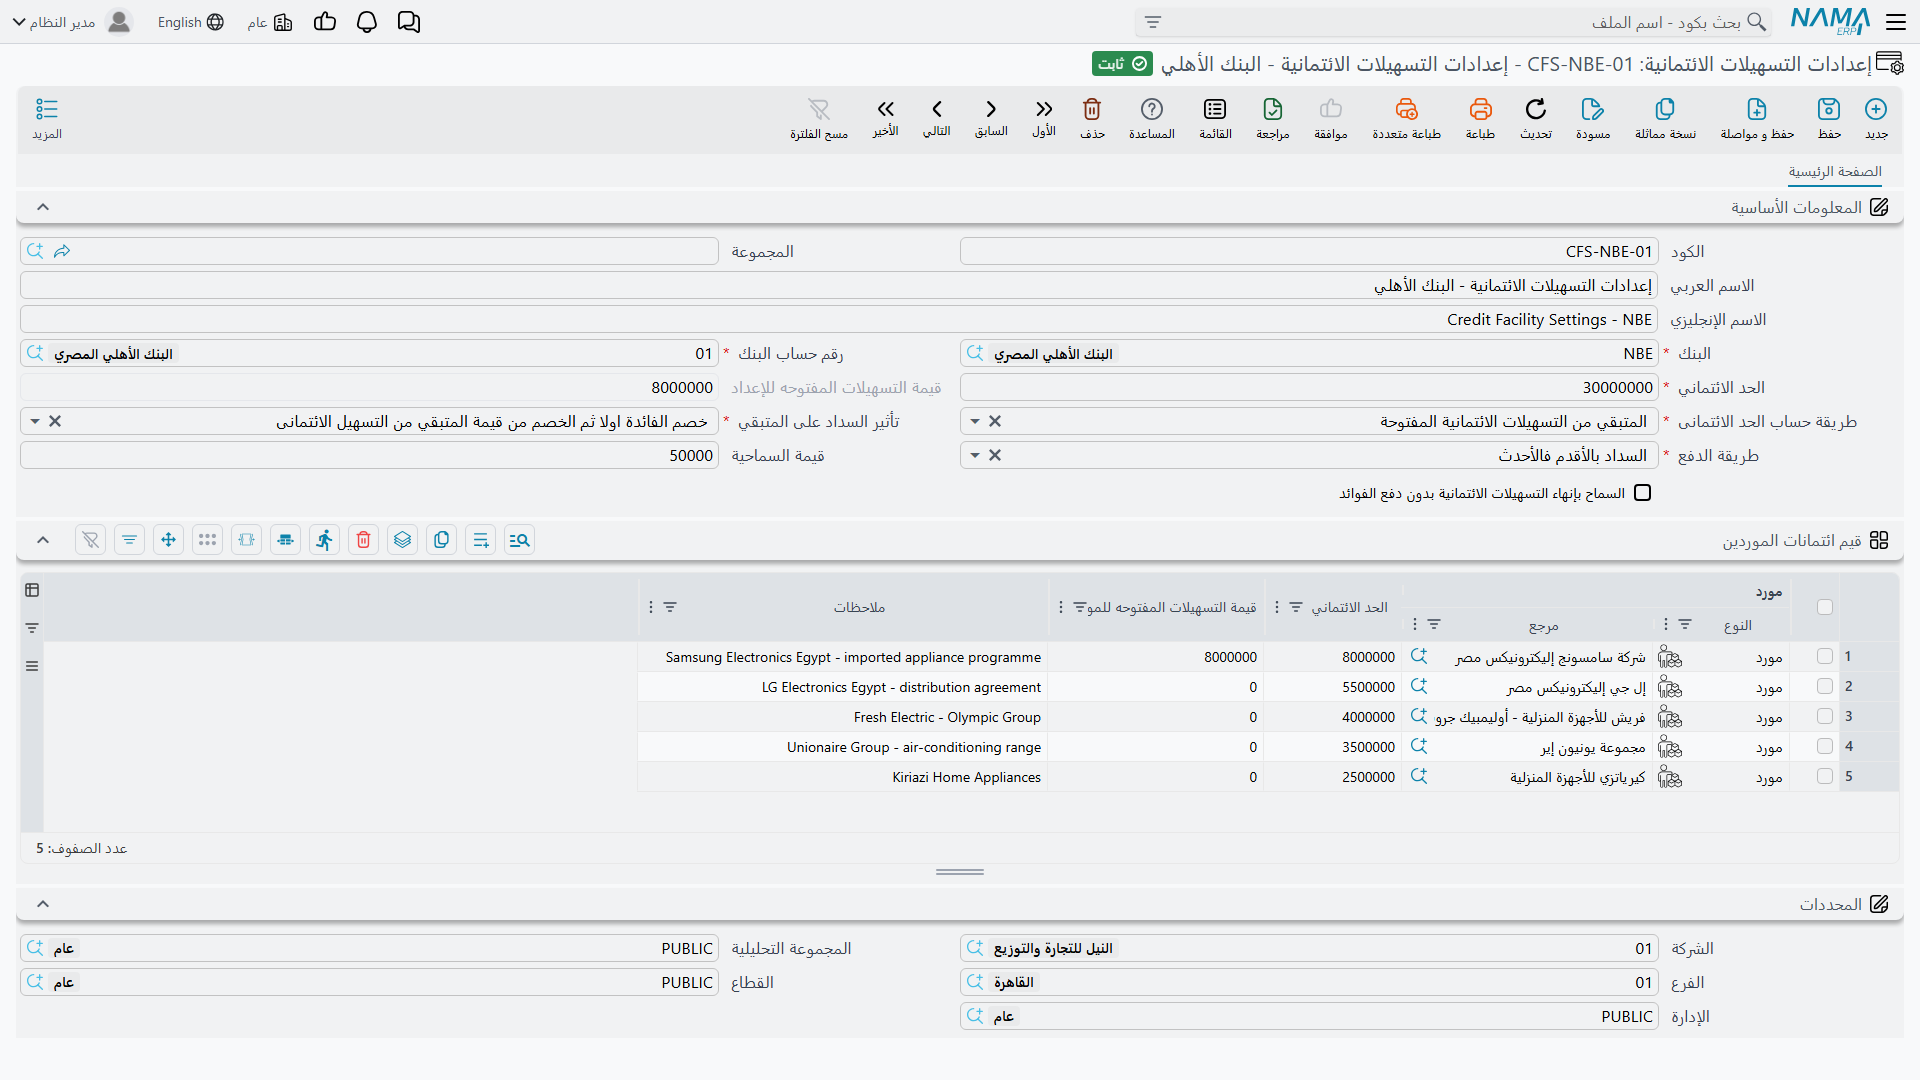Open the Notes (ملاحظات) column filter
This screenshot has height=1080, width=1920.
(x=670, y=607)
